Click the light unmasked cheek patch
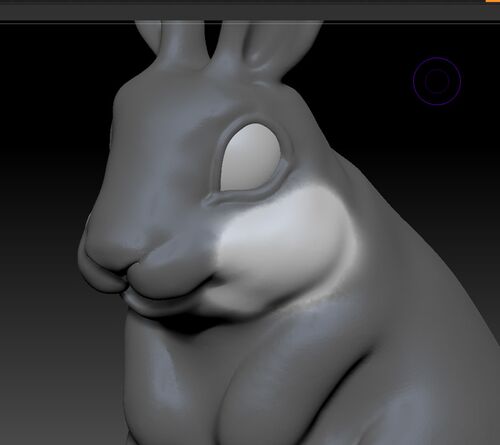 (283, 248)
